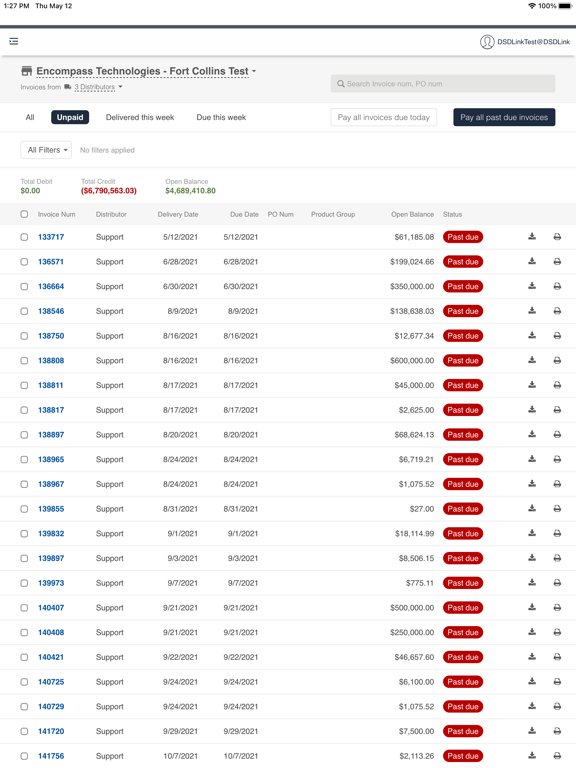This screenshot has width=576, height=768.
Task: Expand the All Filters dropdown
Action: (46, 150)
